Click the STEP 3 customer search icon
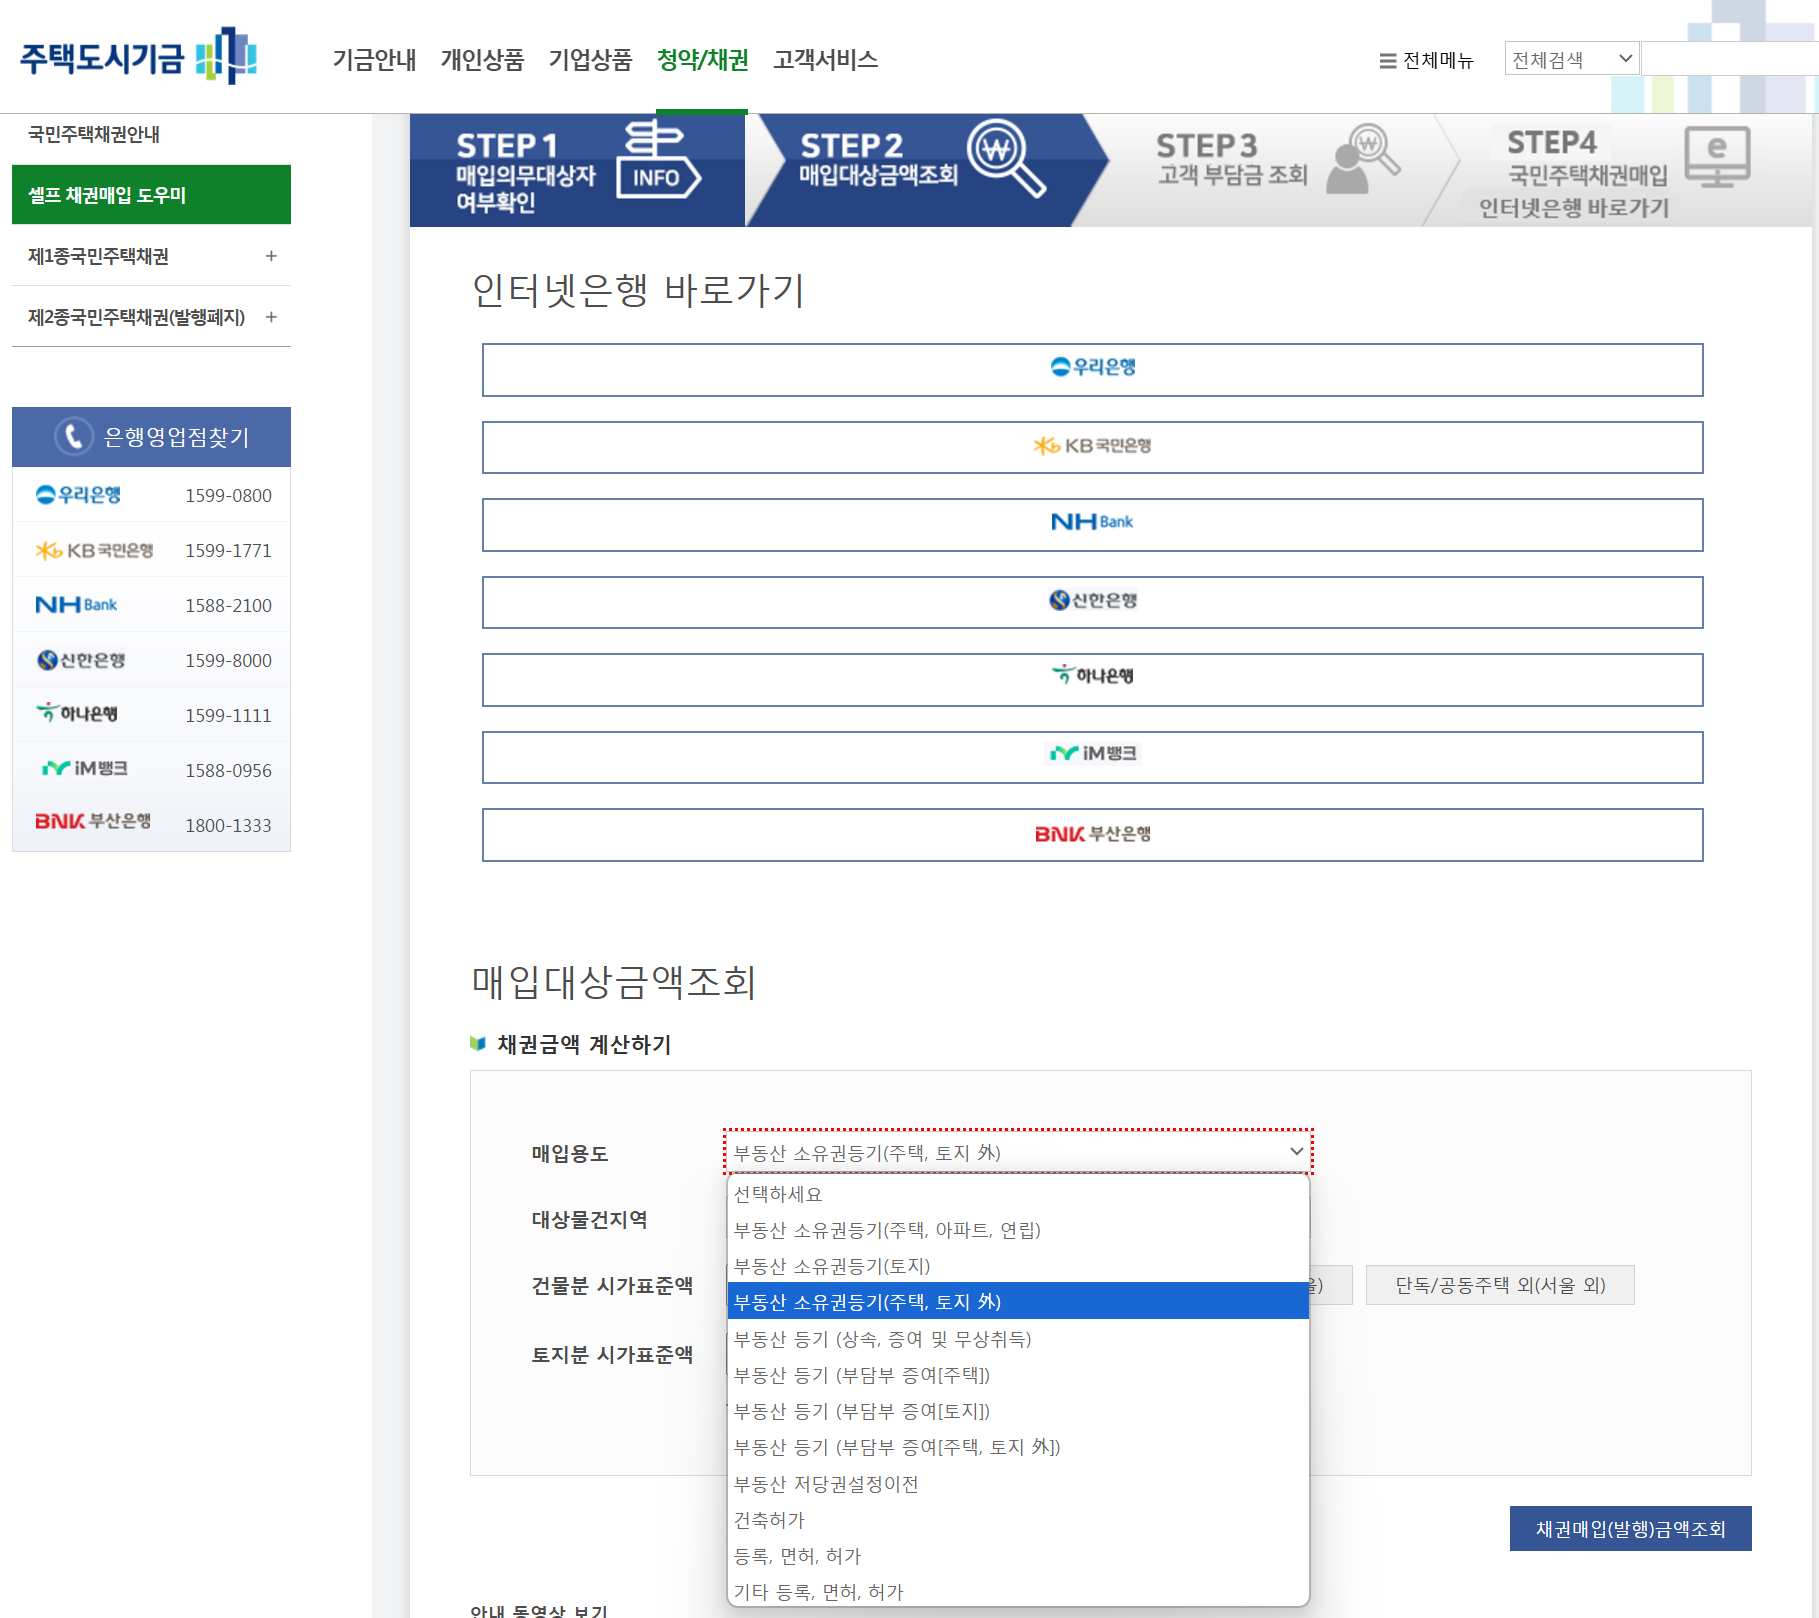The height and width of the screenshot is (1618, 1819). pos(1363,158)
